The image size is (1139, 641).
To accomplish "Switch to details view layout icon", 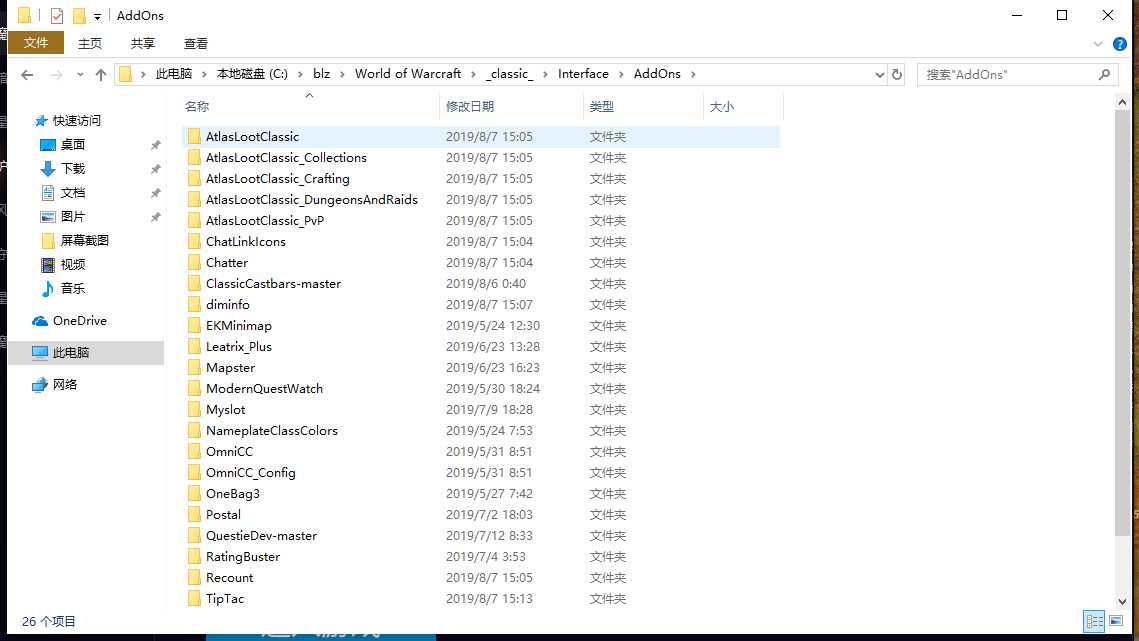I will point(1094,621).
